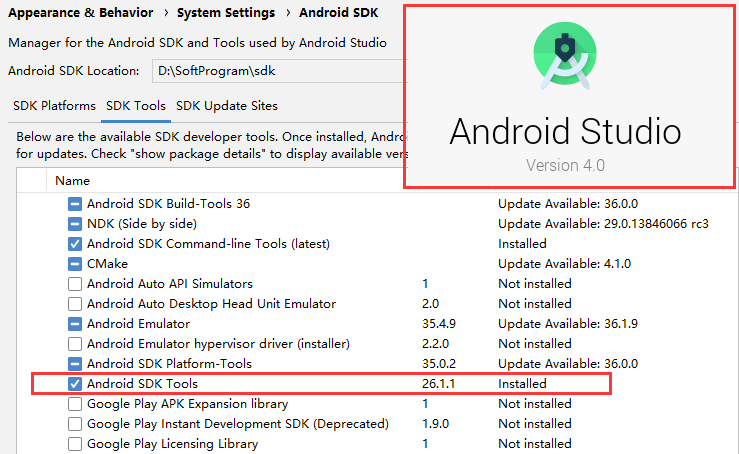Toggle NDK (Side by side) checkbox

(74, 224)
